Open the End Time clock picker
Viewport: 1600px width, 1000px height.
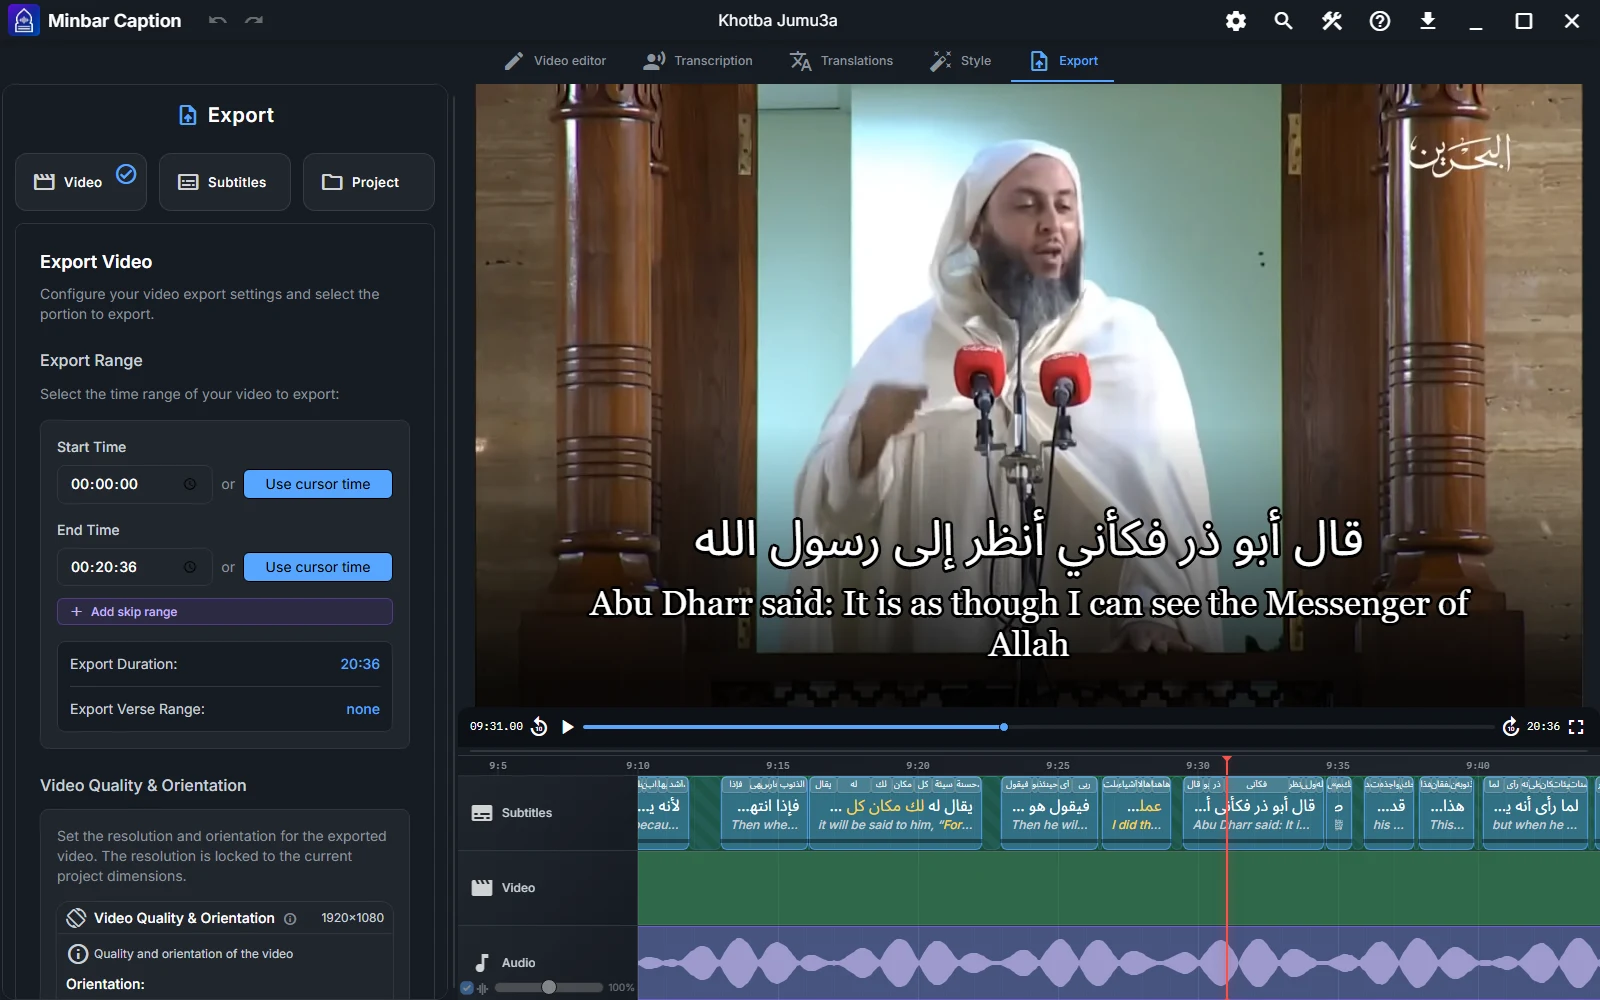[x=190, y=567]
